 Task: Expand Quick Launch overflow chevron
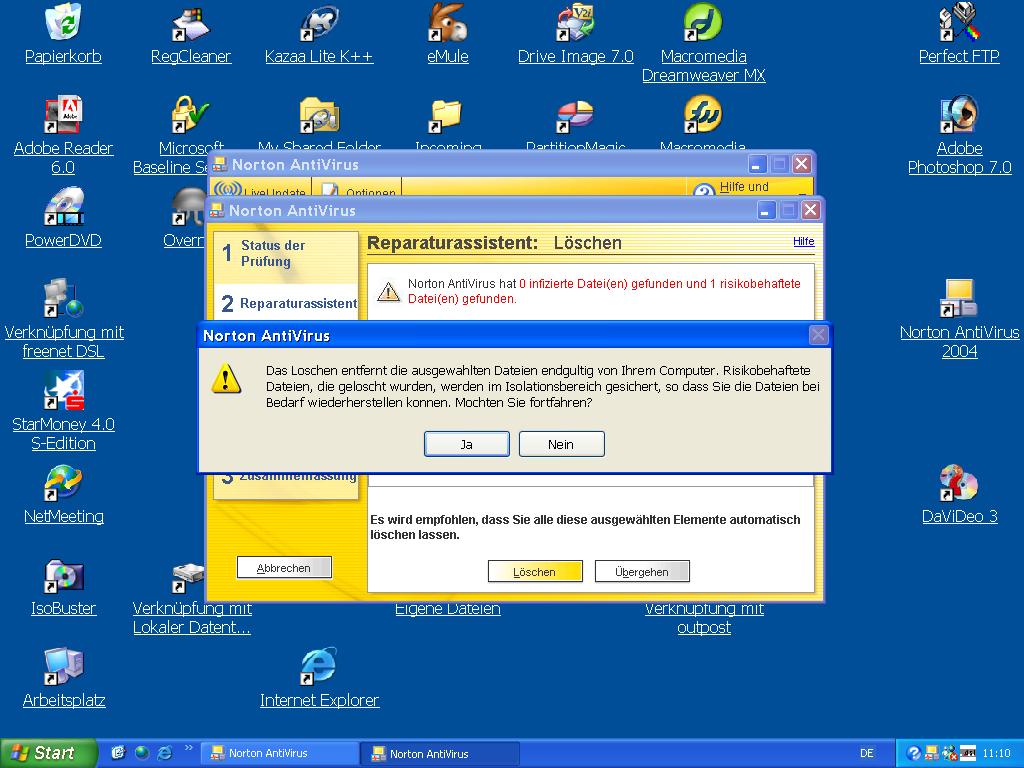(189, 748)
